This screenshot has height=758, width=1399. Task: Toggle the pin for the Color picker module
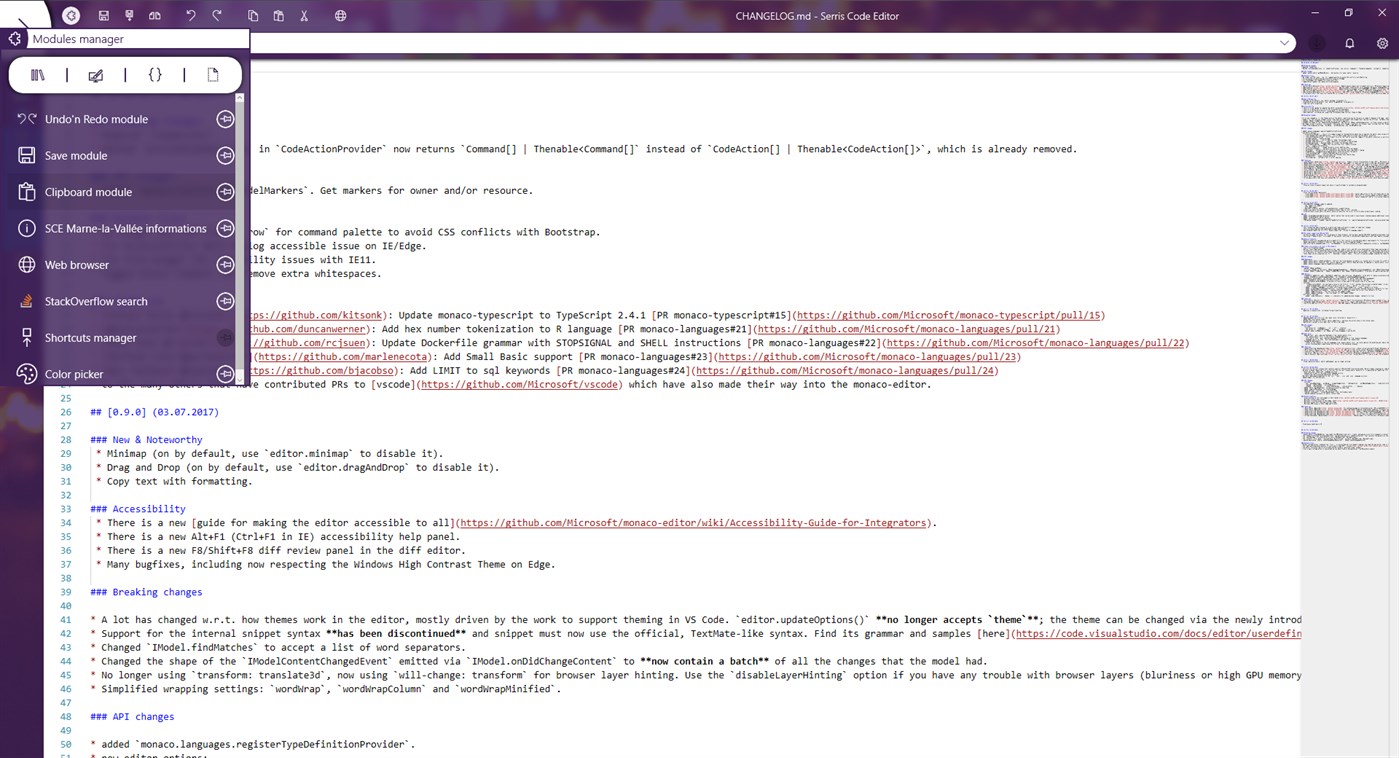tap(225, 373)
